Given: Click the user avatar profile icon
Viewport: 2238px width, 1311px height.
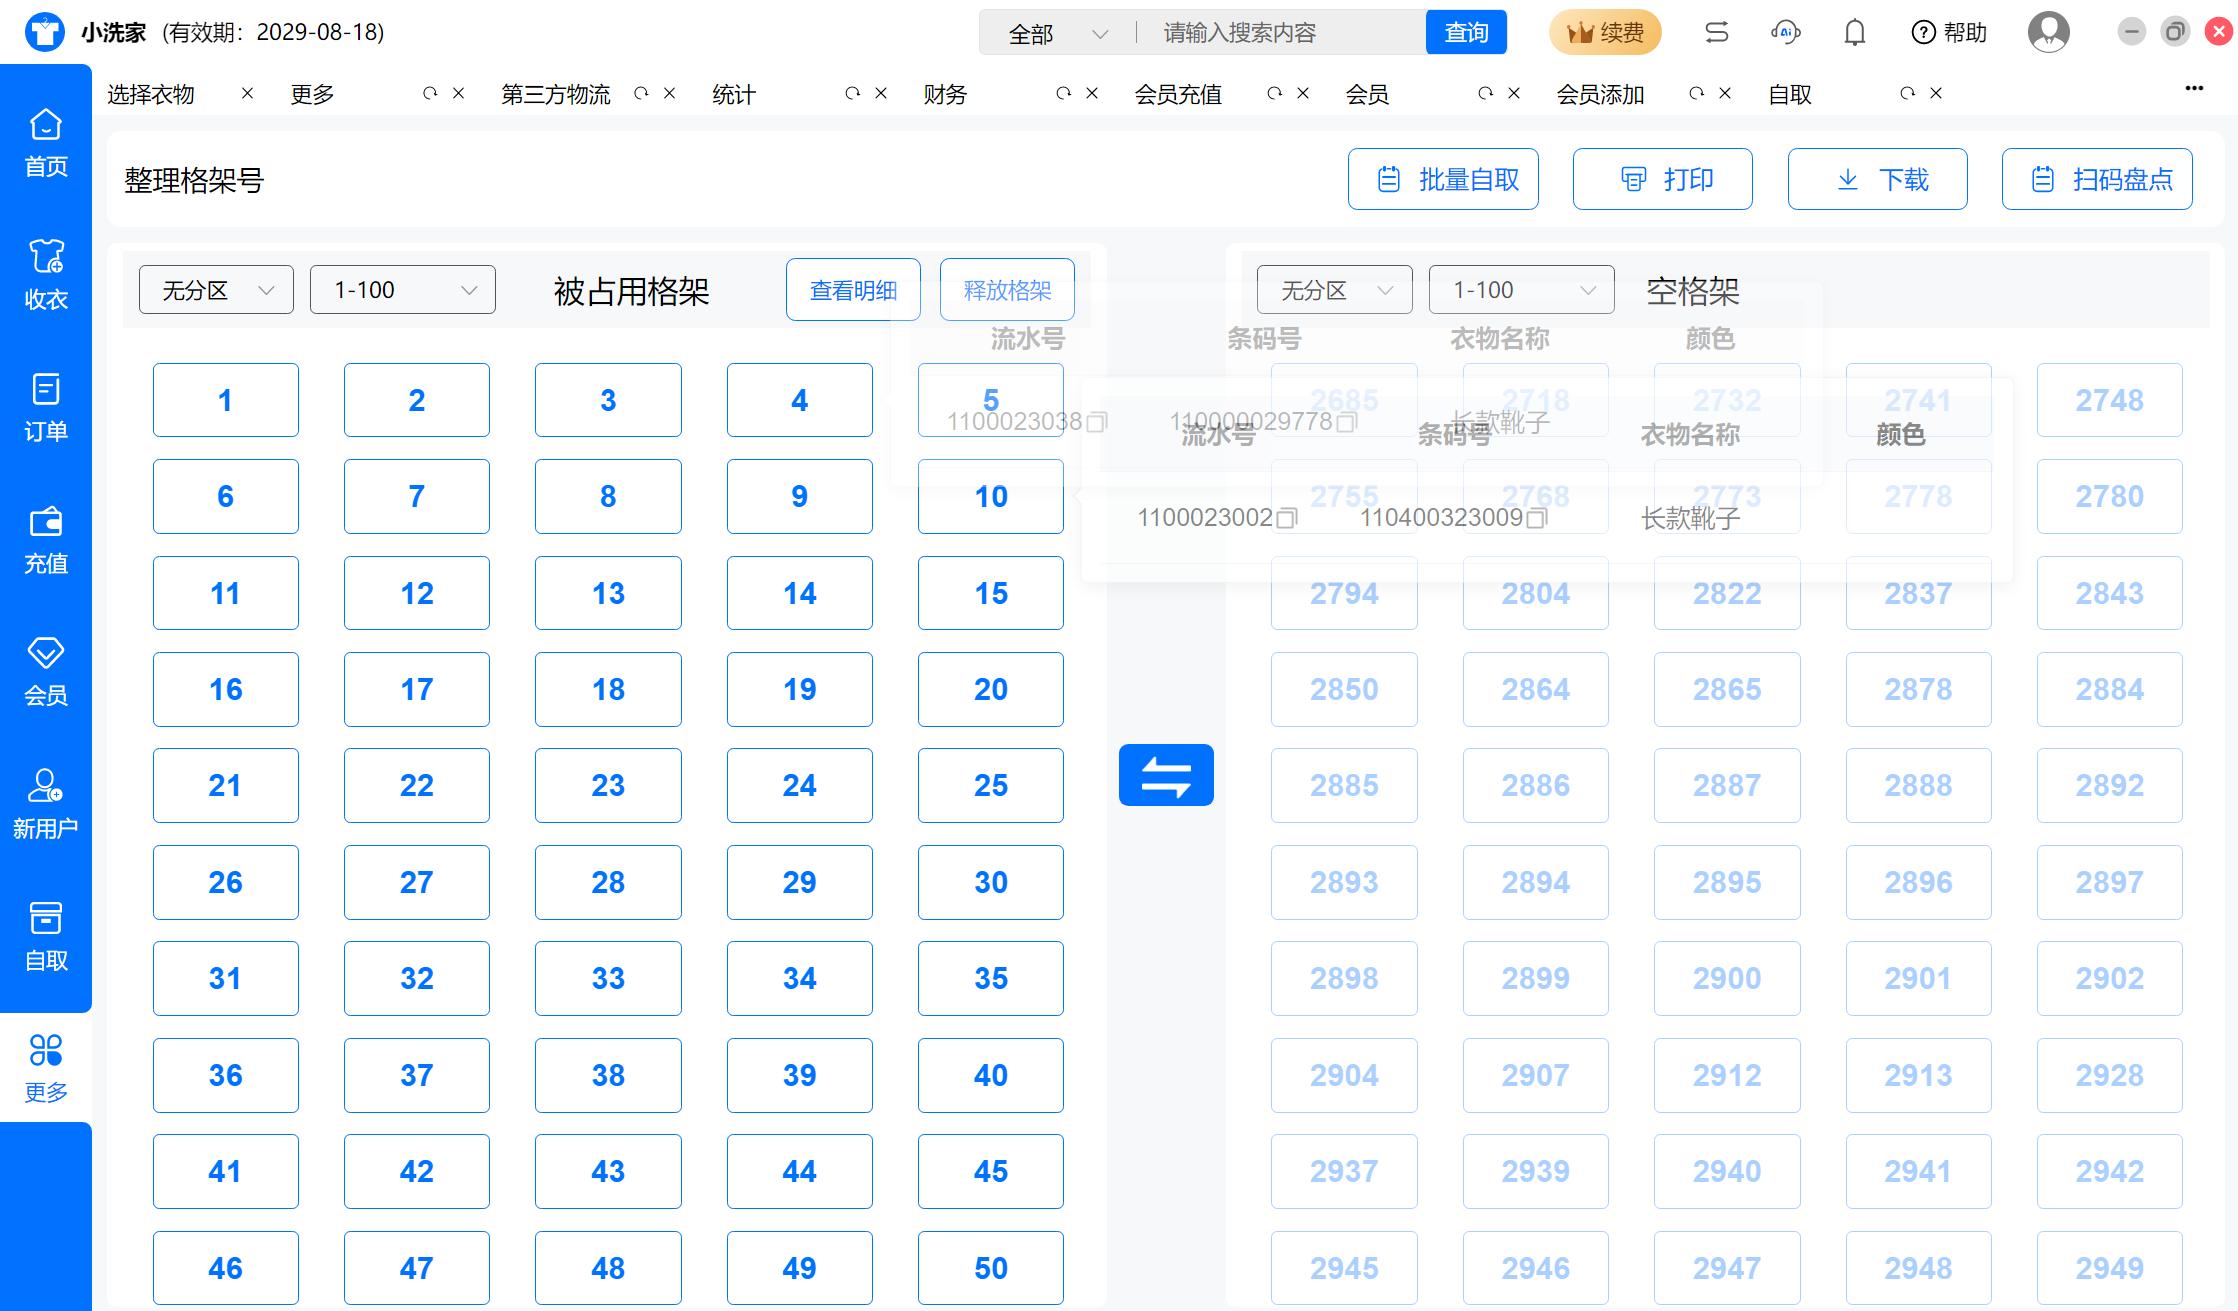Looking at the screenshot, I should tap(2048, 33).
